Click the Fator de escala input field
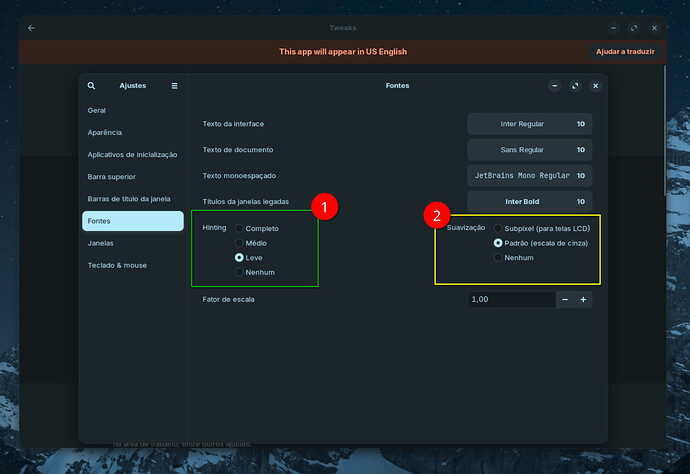Image resolution: width=690 pixels, height=474 pixels. pos(509,299)
